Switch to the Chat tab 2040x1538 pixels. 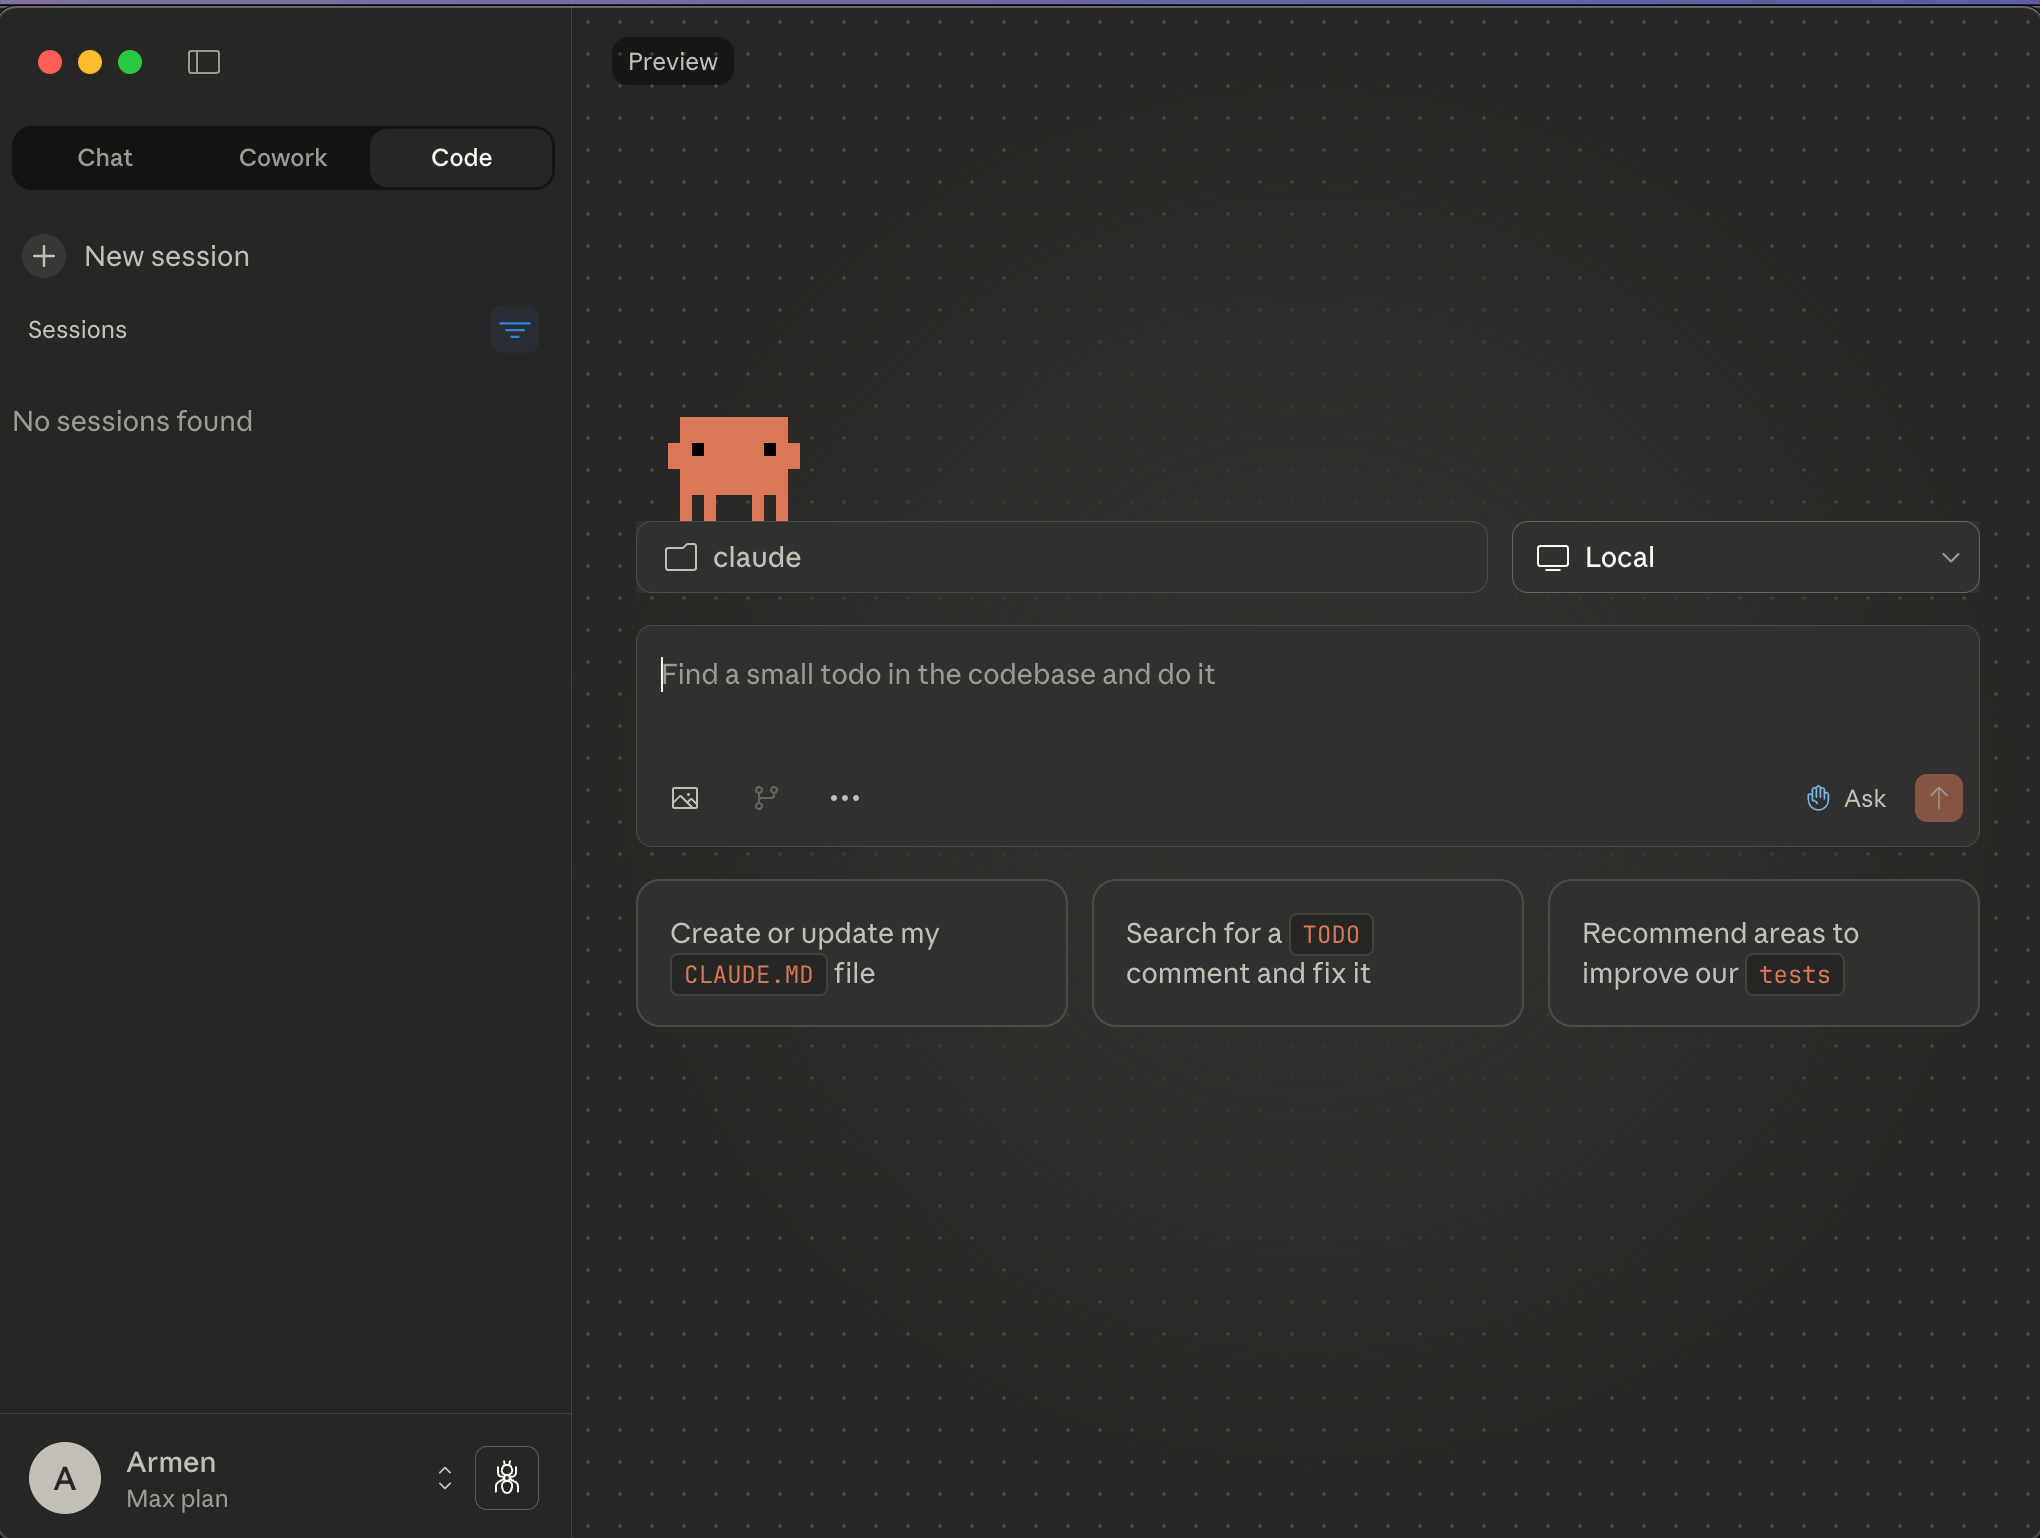[105, 158]
